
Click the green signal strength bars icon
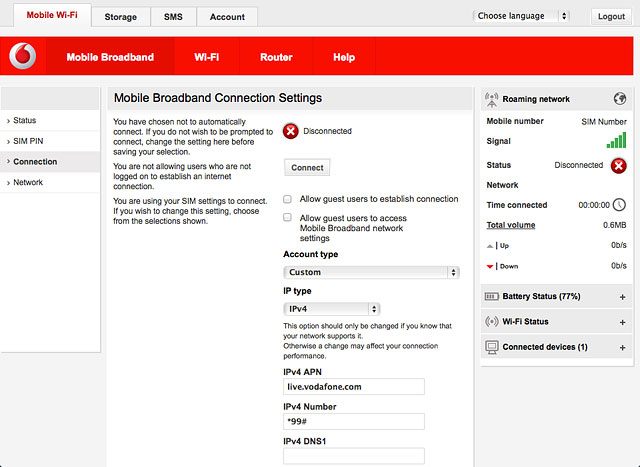(x=616, y=140)
